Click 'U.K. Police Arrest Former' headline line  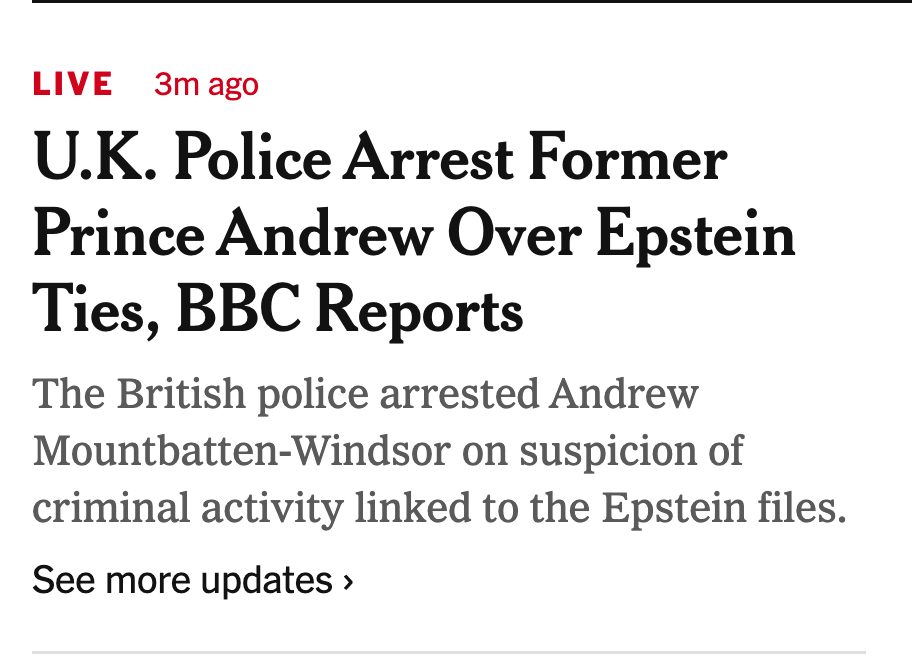pyautogui.click(x=380, y=160)
